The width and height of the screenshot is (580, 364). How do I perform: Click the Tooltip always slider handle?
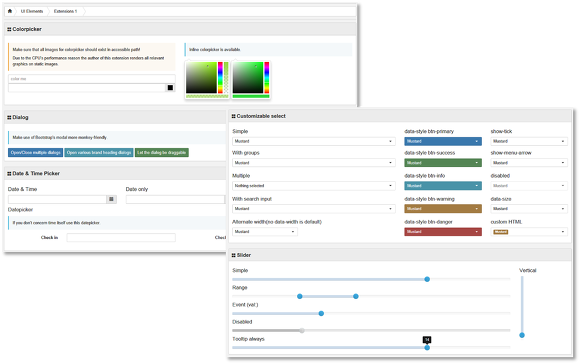click(x=427, y=348)
